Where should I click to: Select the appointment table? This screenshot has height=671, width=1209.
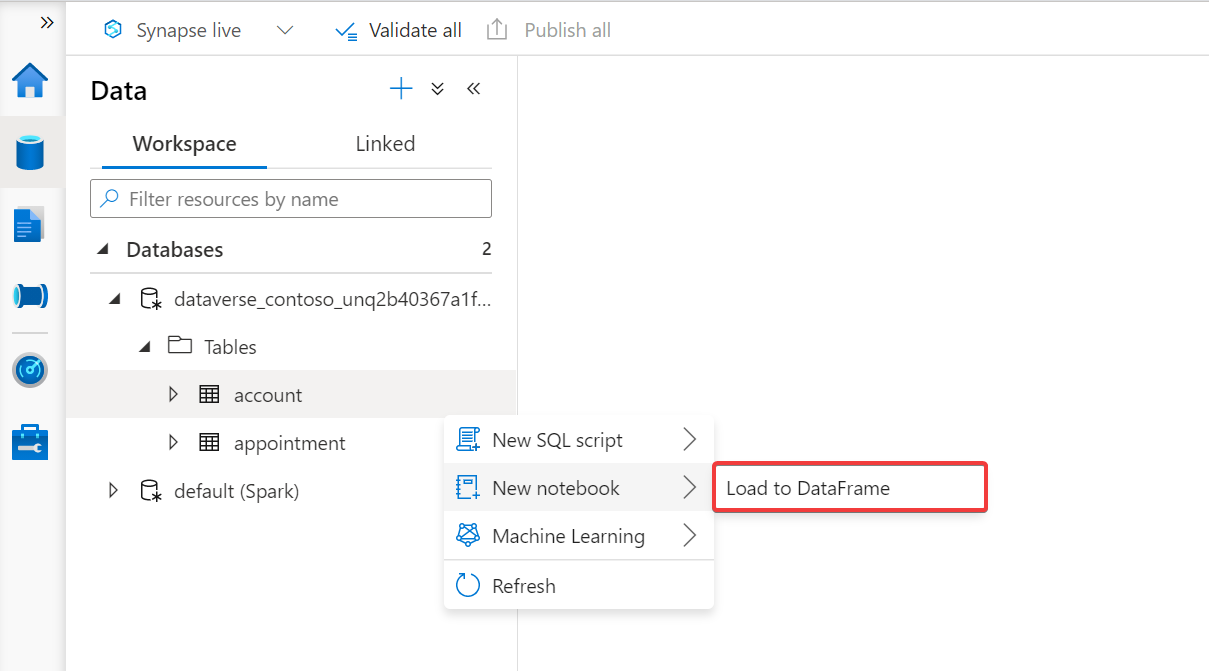(x=289, y=443)
